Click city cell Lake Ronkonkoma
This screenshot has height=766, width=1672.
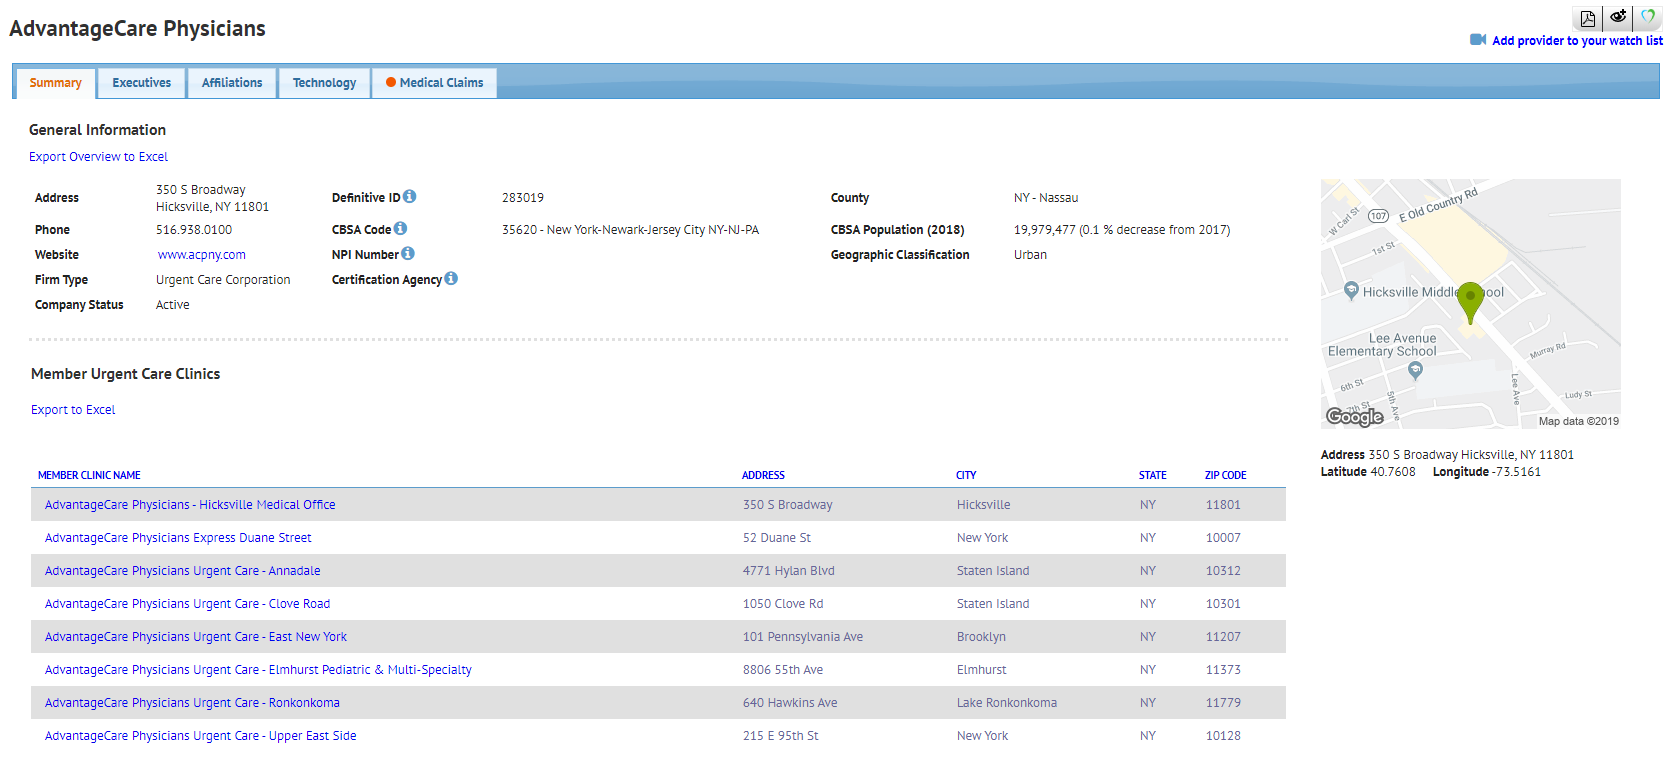pyautogui.click(x=1007, y=703)
